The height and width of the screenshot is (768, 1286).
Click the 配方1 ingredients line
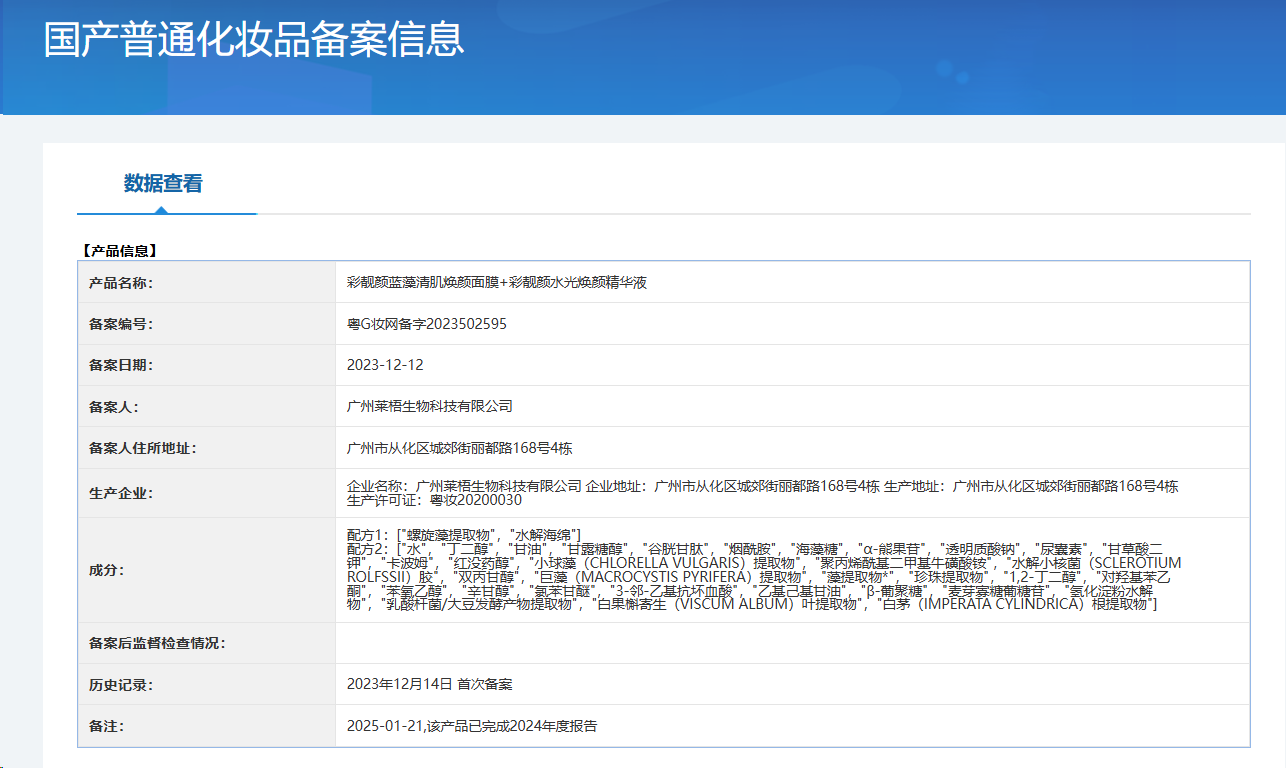click(463, 535)
